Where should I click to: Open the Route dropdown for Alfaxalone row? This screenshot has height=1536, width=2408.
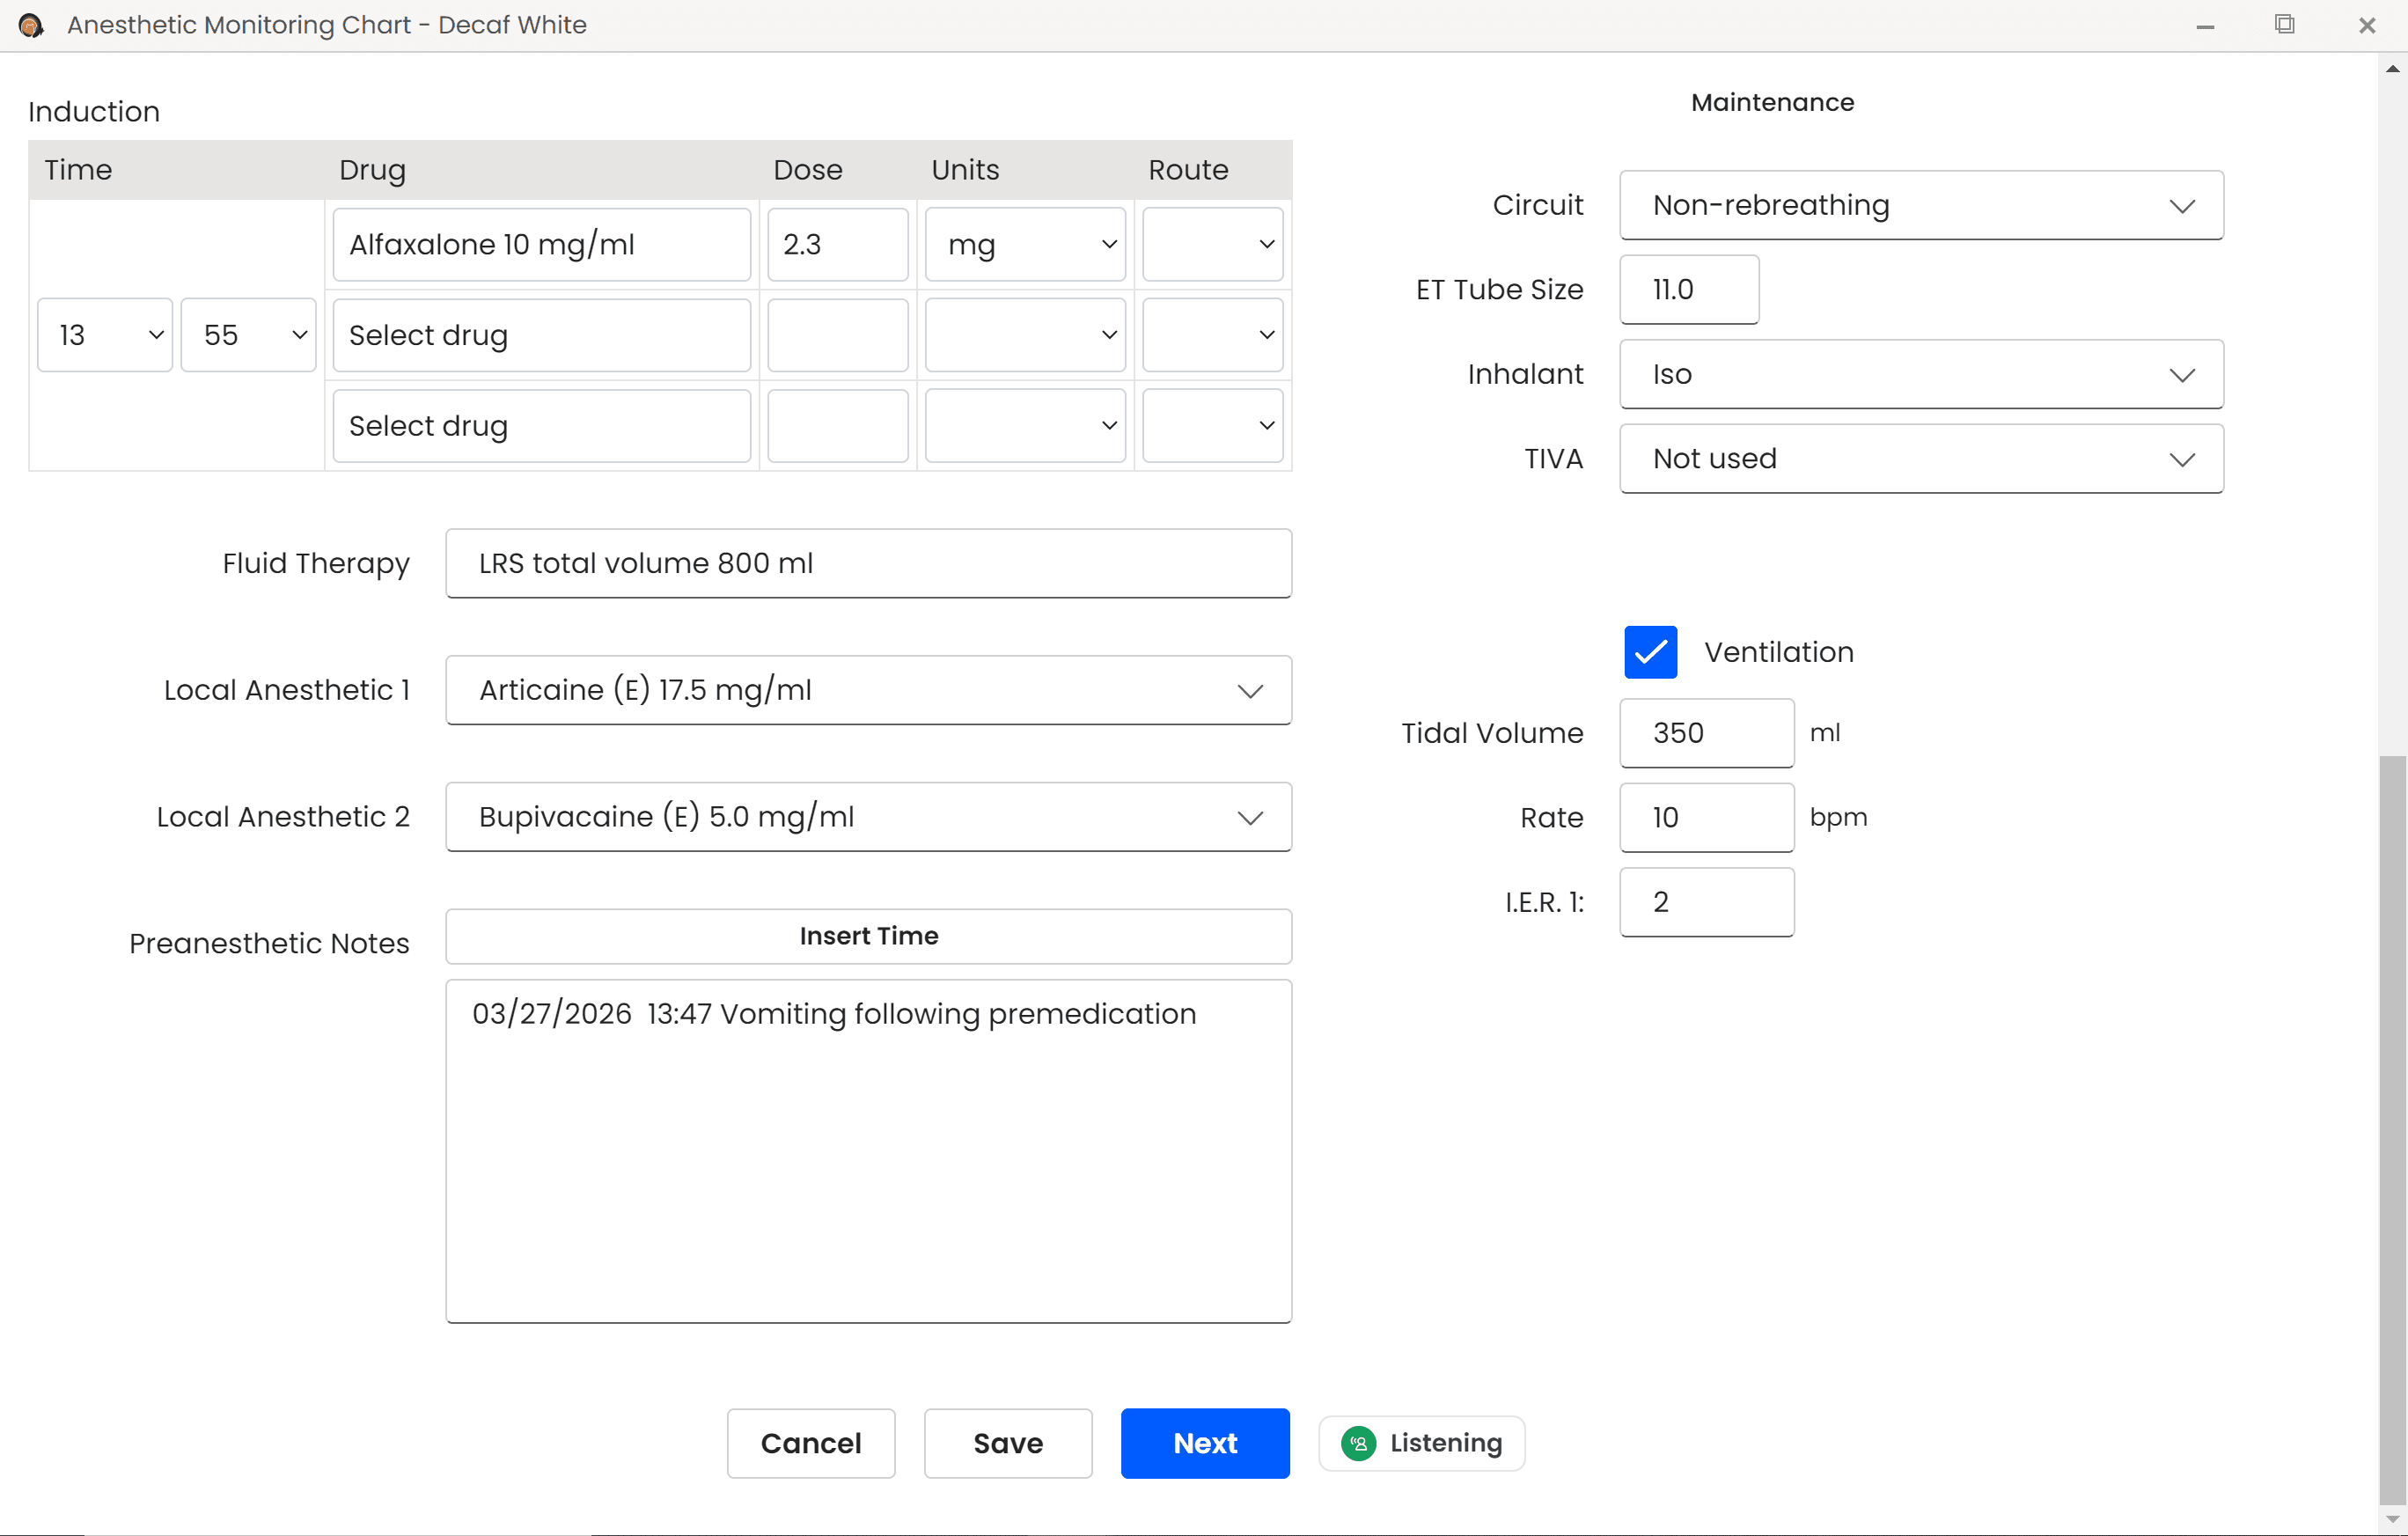[x=1212, y=244]
